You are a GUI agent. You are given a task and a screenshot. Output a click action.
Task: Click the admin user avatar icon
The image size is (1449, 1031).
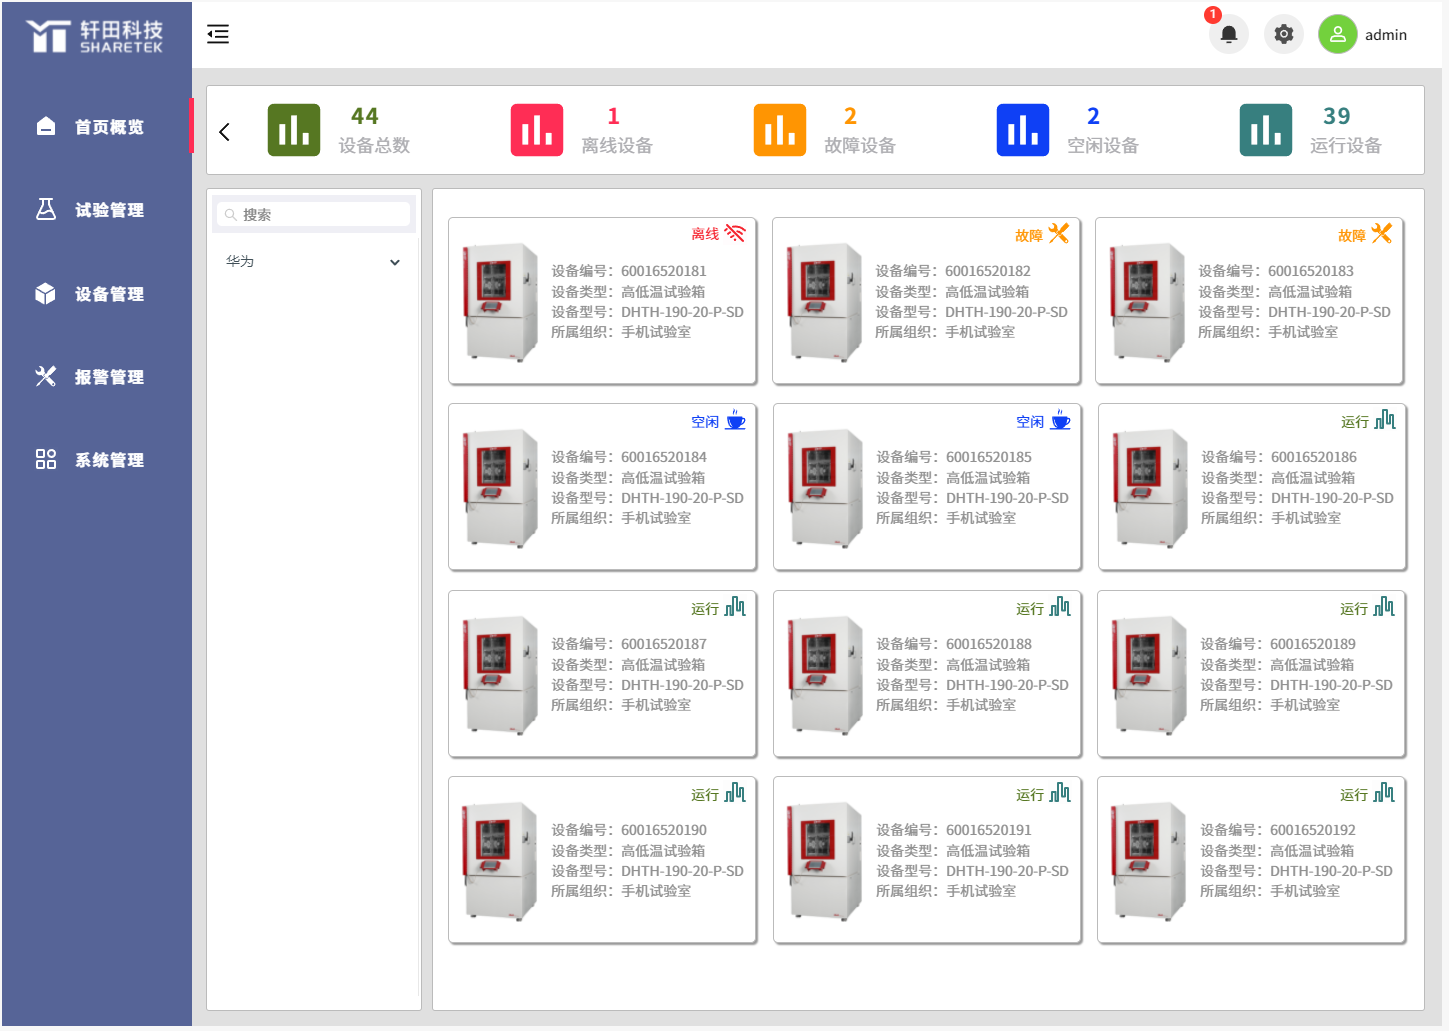coord(1337,34)
